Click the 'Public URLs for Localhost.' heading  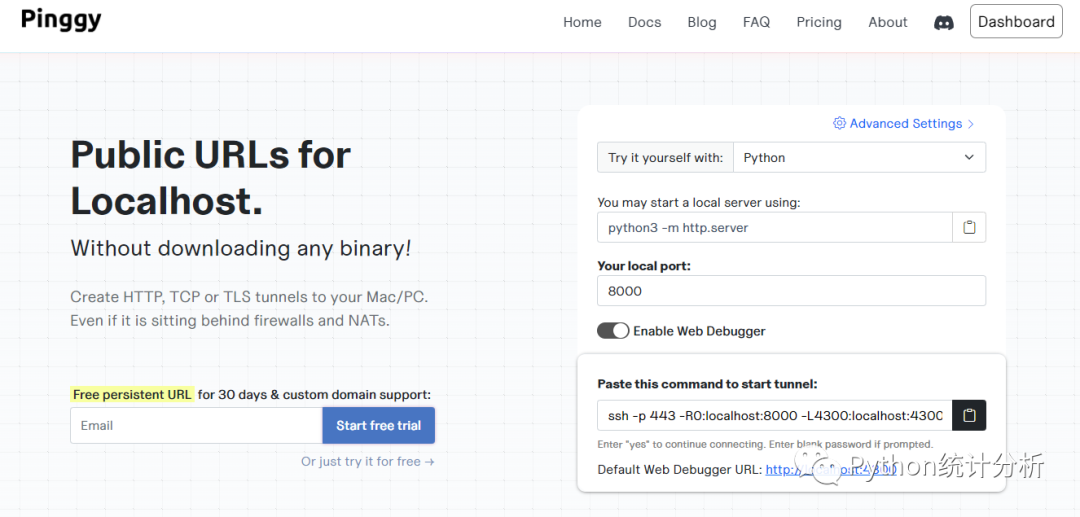[x=211, y=178]
